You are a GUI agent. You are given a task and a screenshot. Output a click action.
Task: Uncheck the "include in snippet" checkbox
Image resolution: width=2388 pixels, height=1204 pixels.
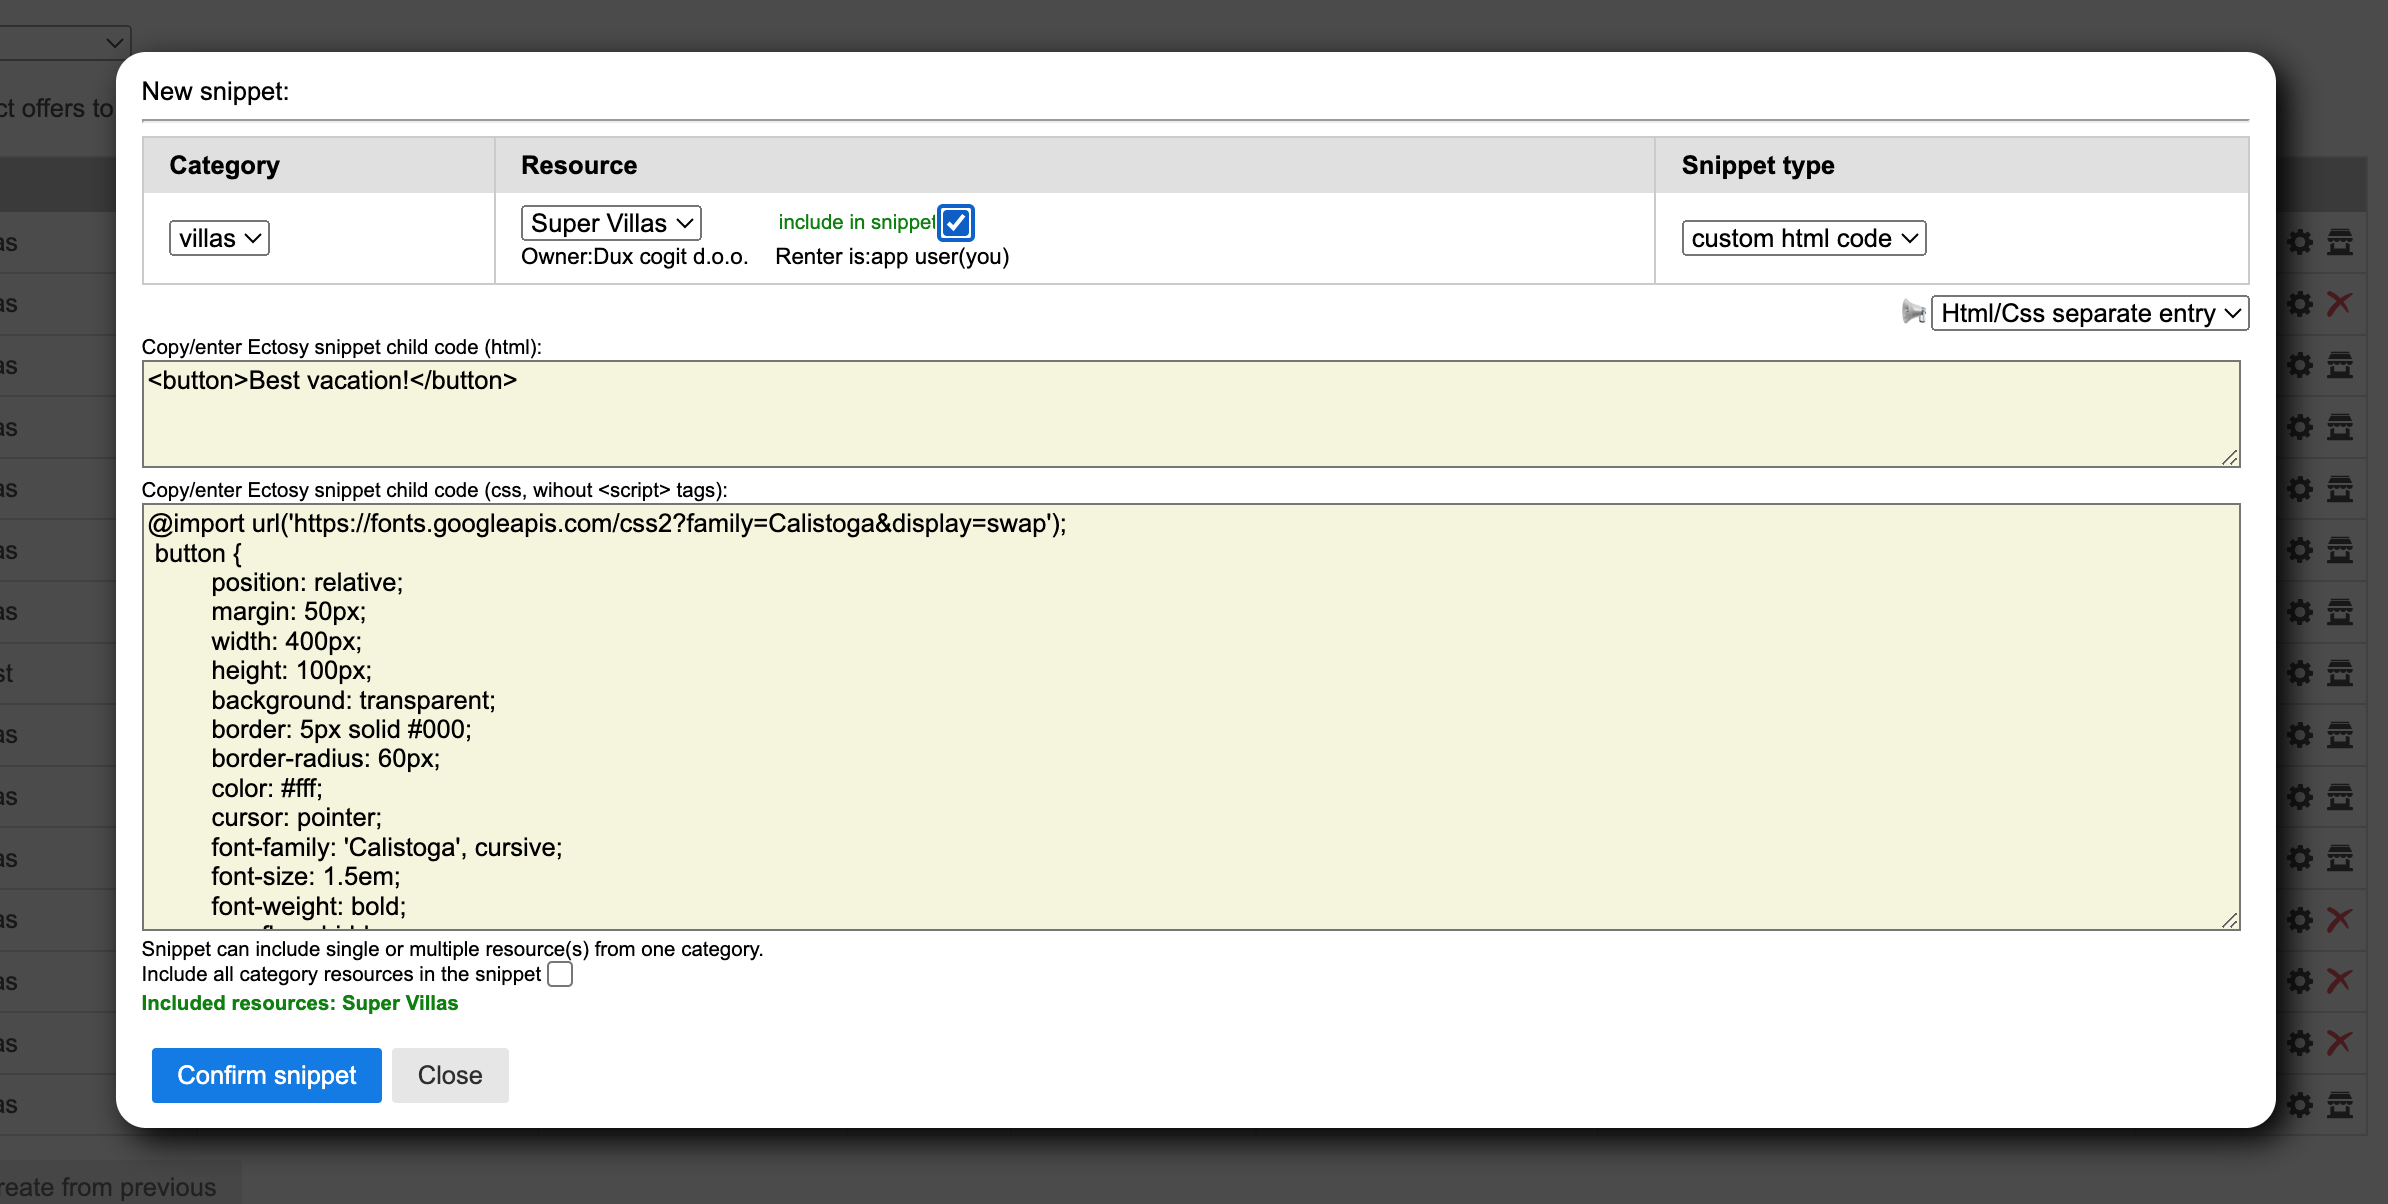coord(956,222)
